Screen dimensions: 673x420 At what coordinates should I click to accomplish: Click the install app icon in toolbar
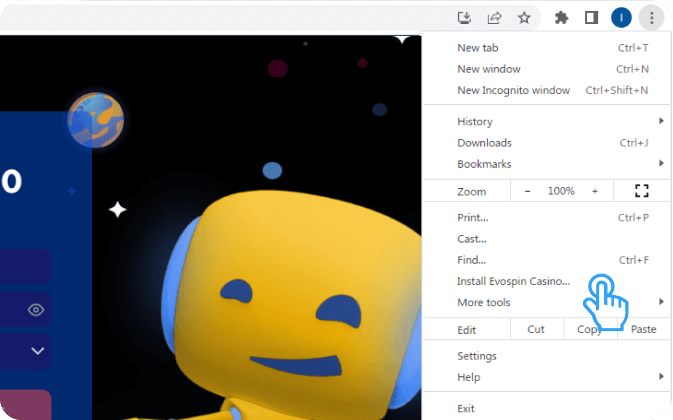click(464, 17)
